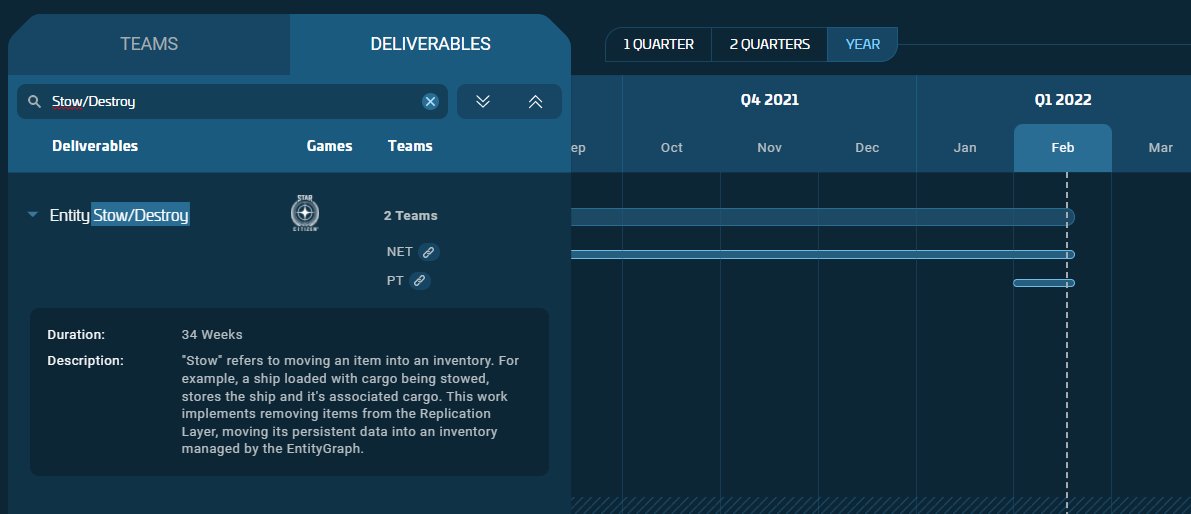Click the Jan month column header

(x=965, y=148)
